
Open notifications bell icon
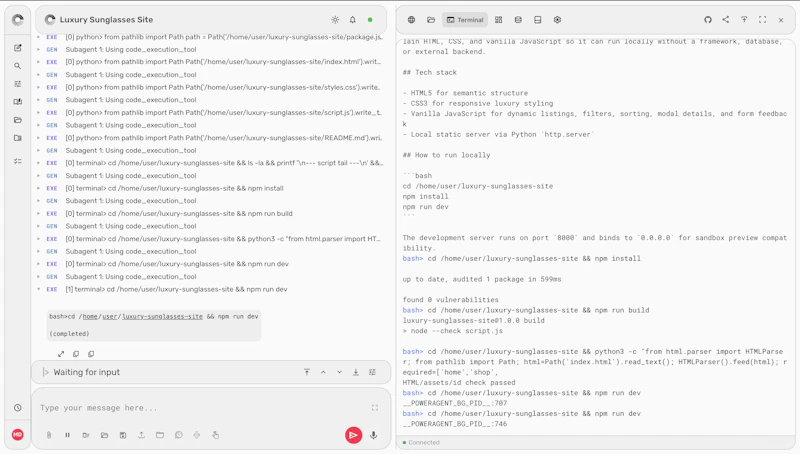pyautogui.click(x=353, y=20)
